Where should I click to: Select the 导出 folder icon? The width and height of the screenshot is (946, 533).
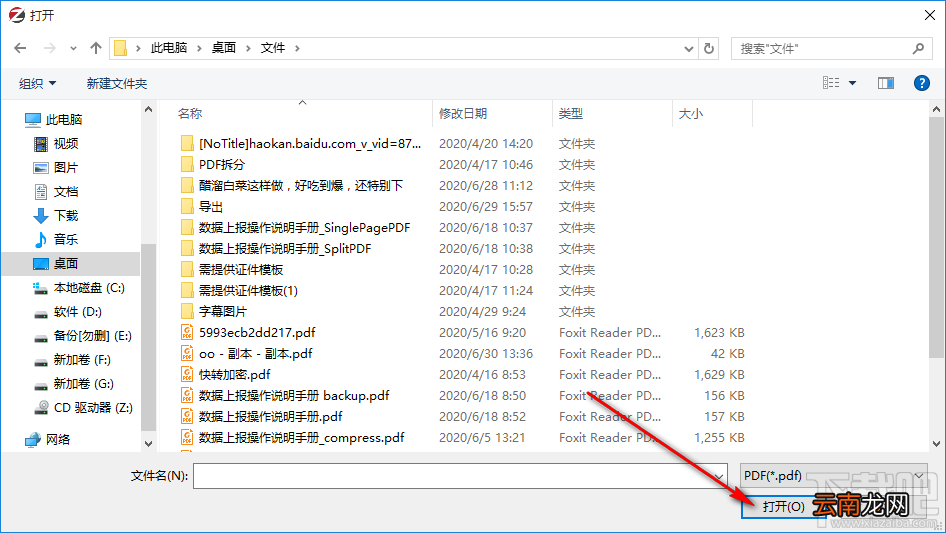tap(188, 206)
